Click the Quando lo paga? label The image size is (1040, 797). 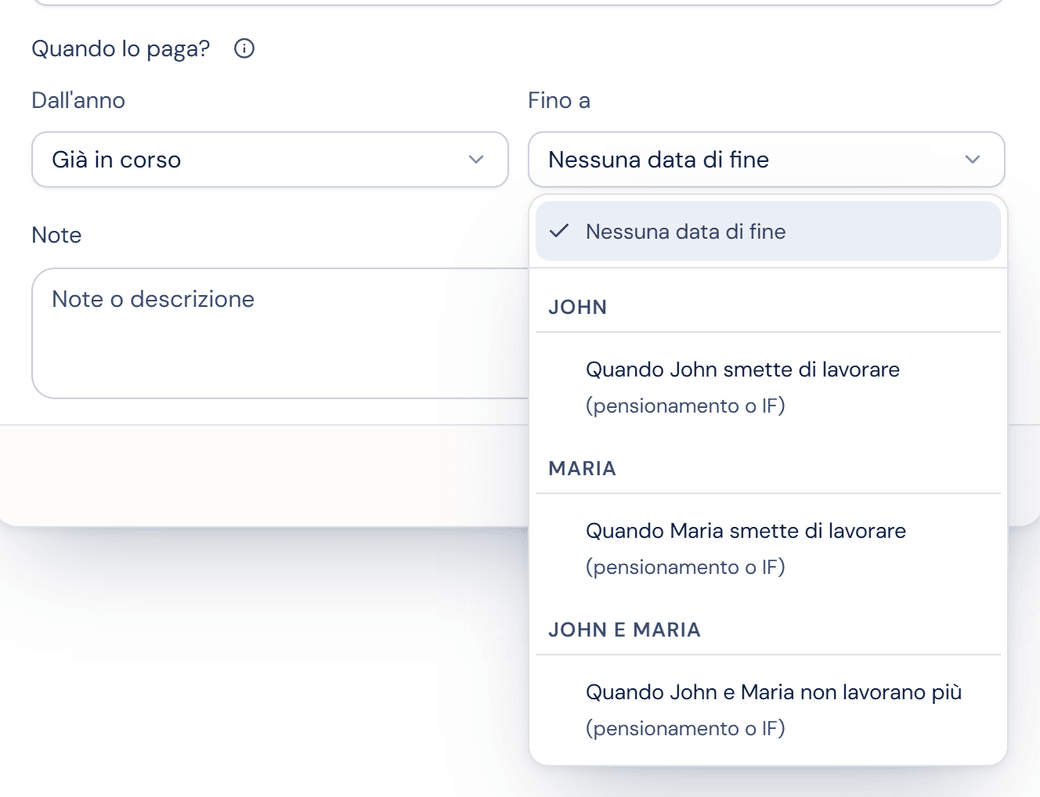(x=121, y=49)
